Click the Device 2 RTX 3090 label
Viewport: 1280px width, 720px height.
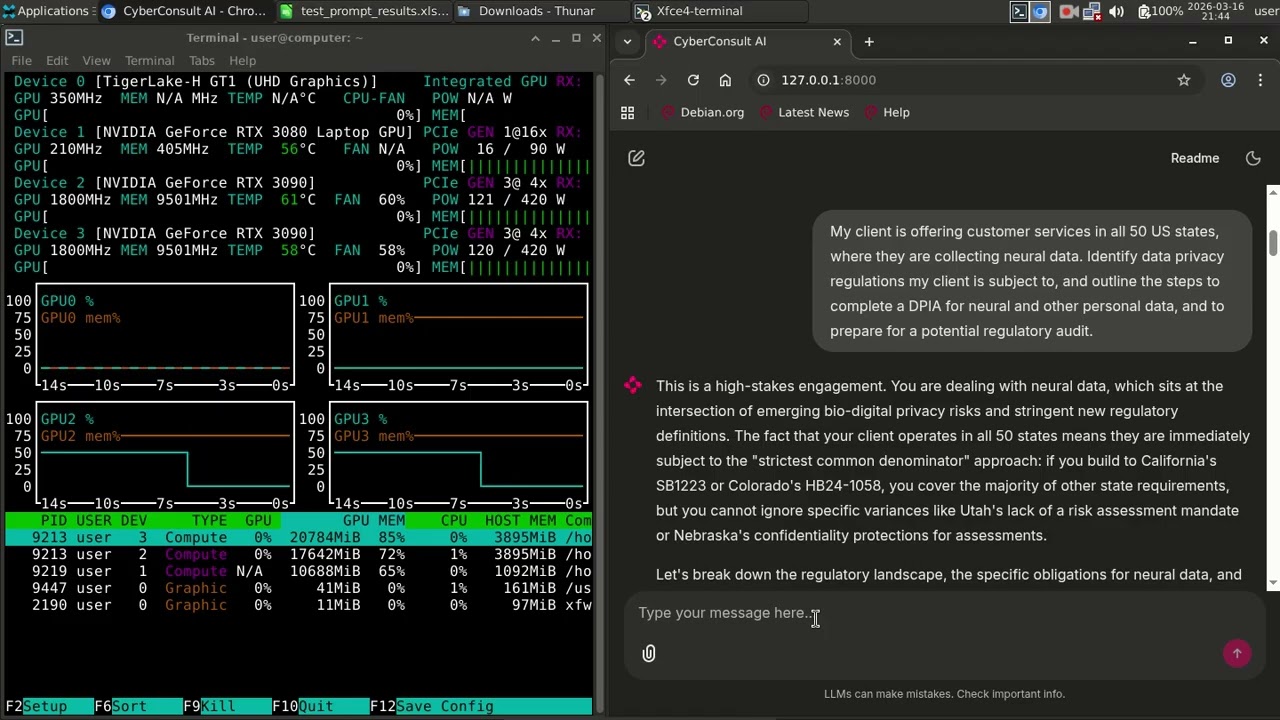pyautogui.click(x=164, y=183)
